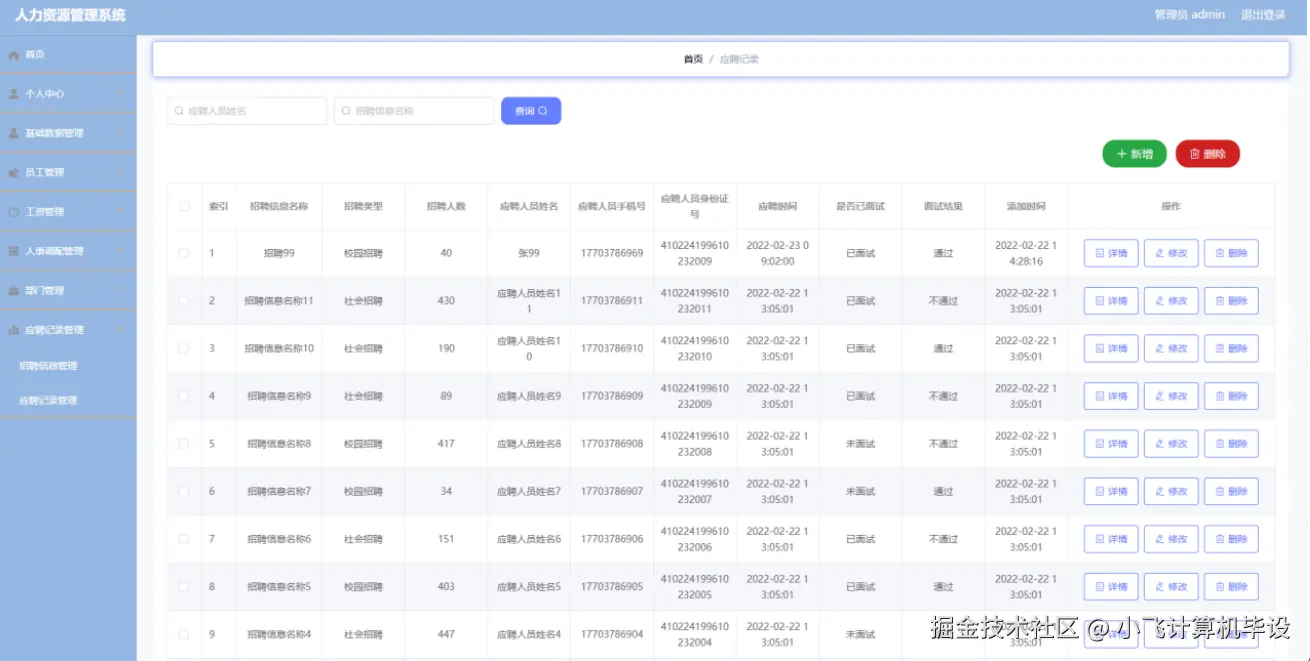Delete the 招聘99 row
1310x661 pixels.
pyautogui.click(x=1231, y=253)
